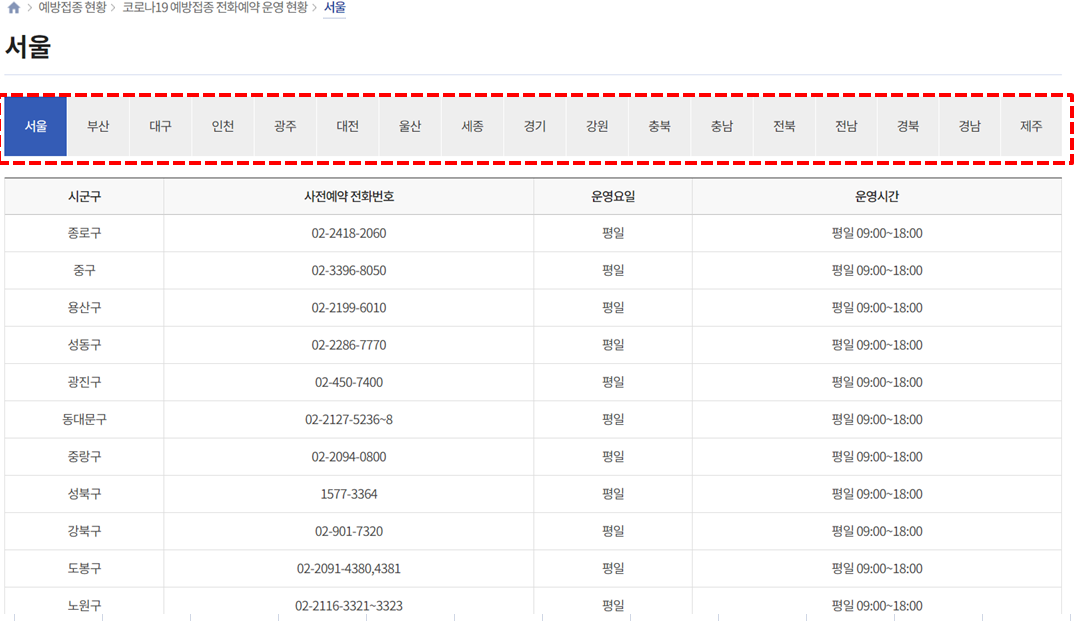This screenshot has height=621, width=1078.
Task: Click phone number 02-3396-8050
Action: tap(349, 270)
